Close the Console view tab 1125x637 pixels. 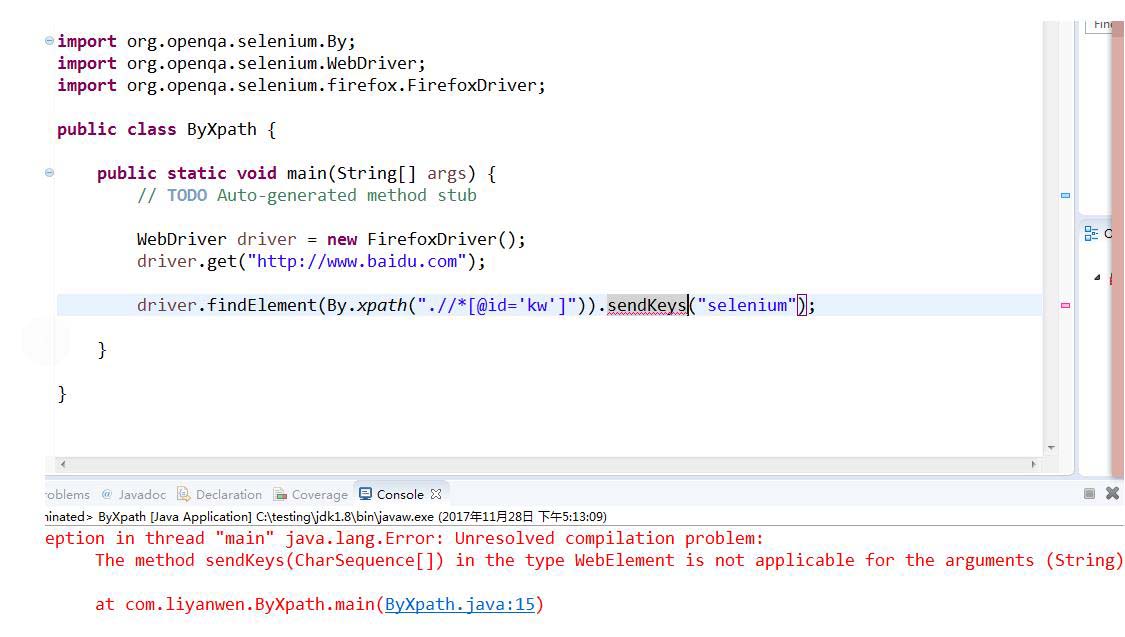tap(436, 494)
